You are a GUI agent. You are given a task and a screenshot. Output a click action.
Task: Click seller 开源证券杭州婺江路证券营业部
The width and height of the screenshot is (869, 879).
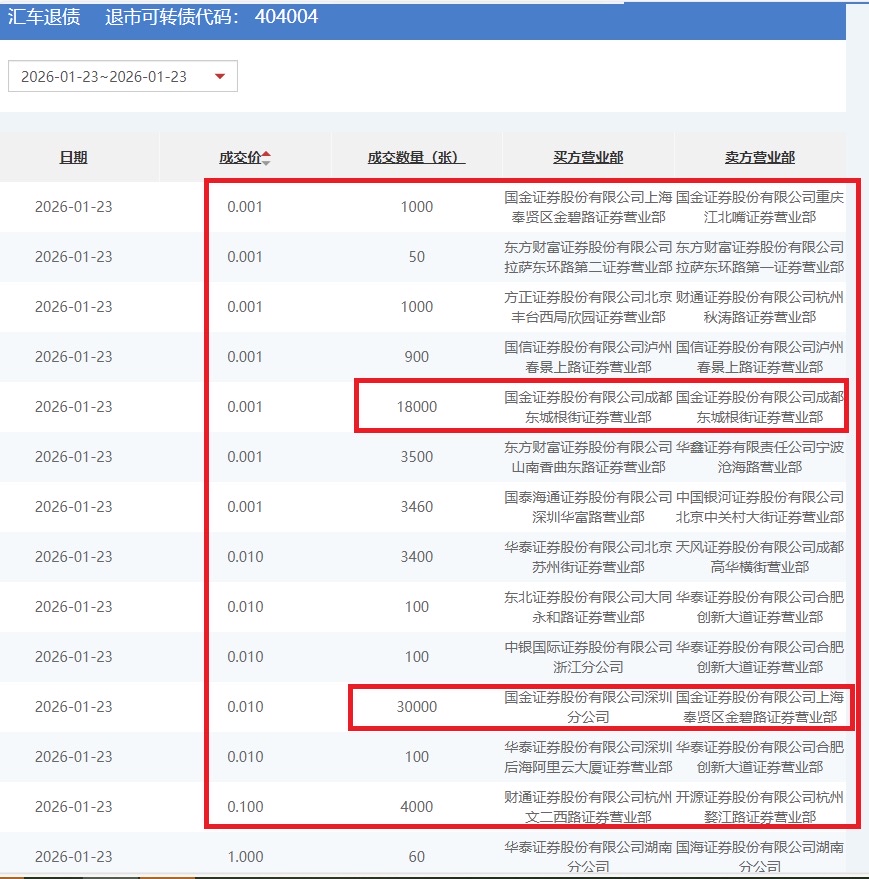760,806
